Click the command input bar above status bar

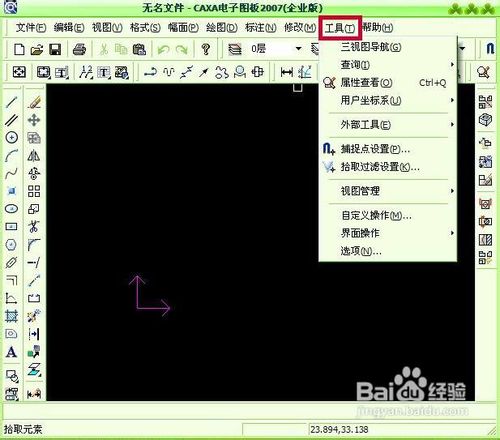pos(248,411)
